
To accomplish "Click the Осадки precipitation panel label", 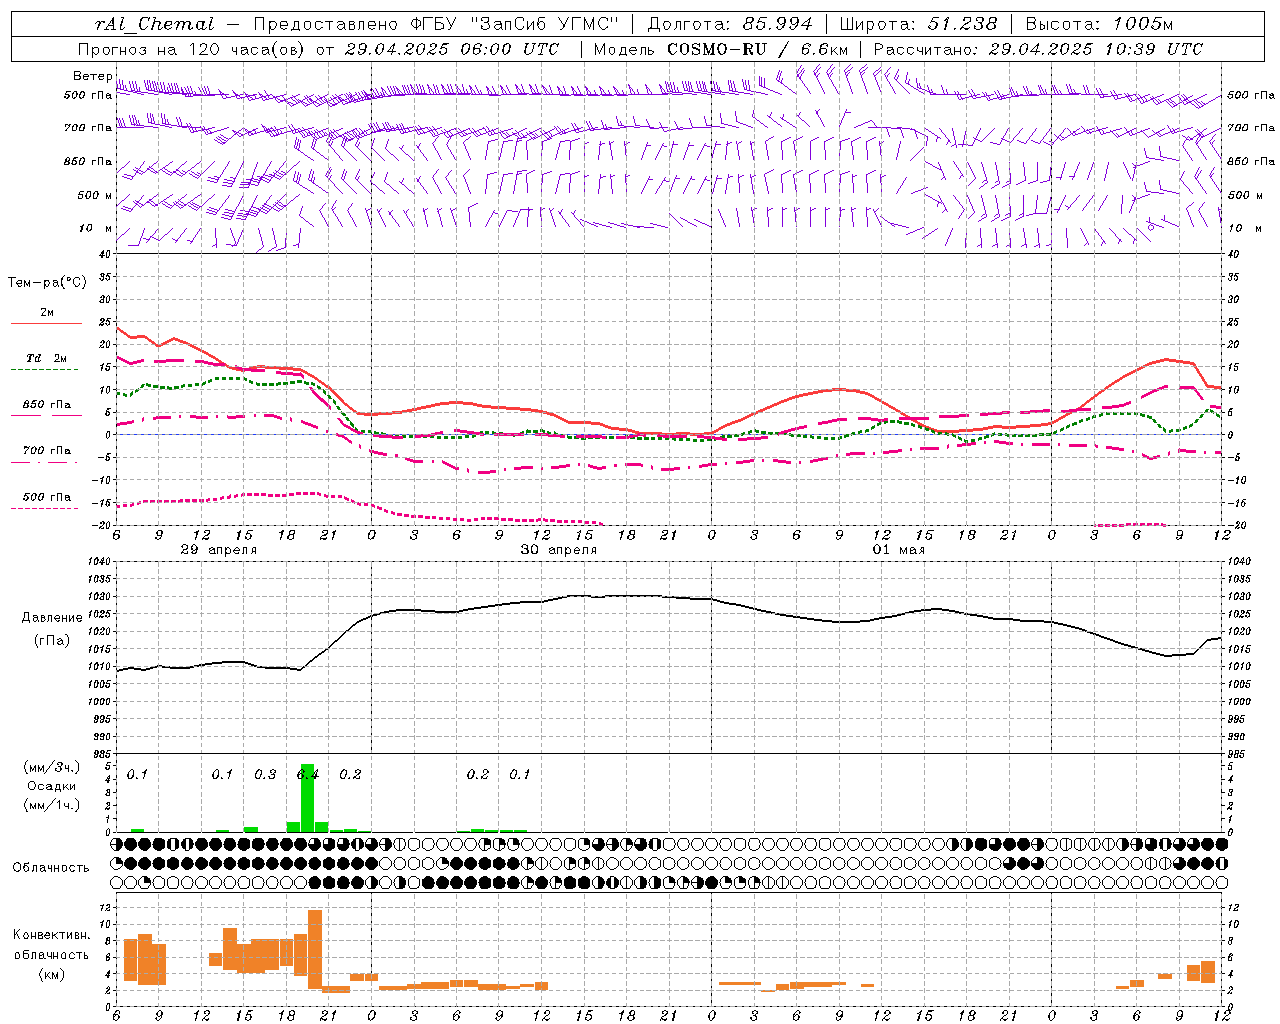I will pos(52,786).
